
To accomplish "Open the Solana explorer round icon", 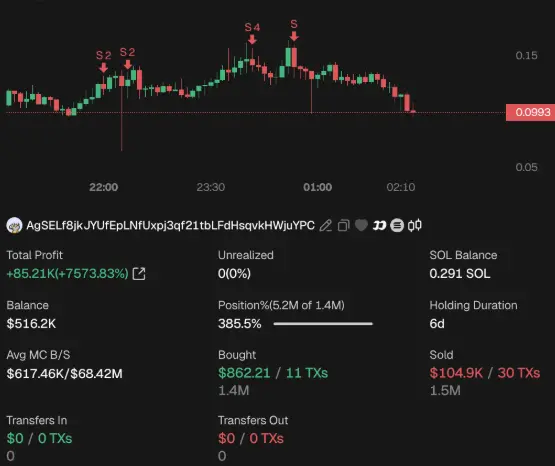I will pyautogui.click(x=397, y=225).
